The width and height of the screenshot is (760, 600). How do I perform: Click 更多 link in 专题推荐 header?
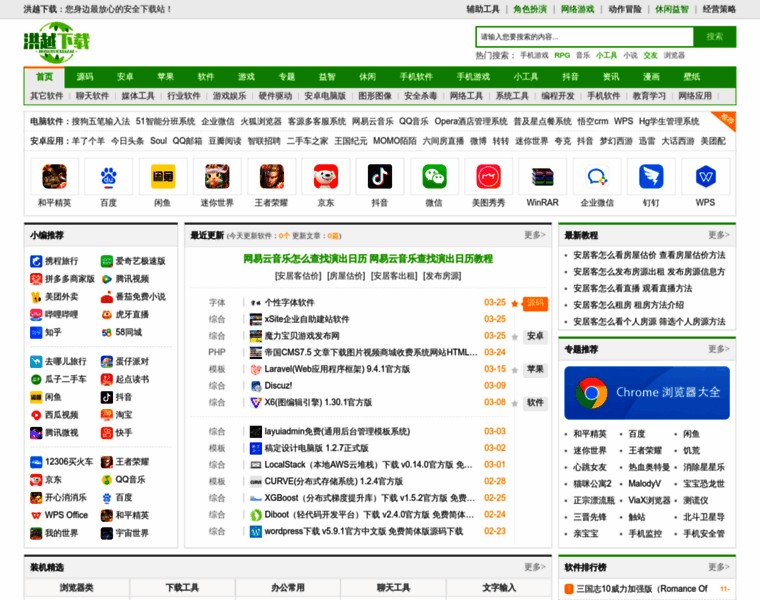pos(719,349)
